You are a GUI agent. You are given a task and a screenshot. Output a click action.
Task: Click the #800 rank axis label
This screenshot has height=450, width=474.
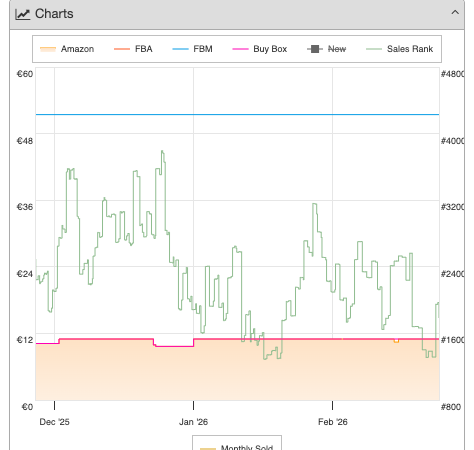[451, 407]
